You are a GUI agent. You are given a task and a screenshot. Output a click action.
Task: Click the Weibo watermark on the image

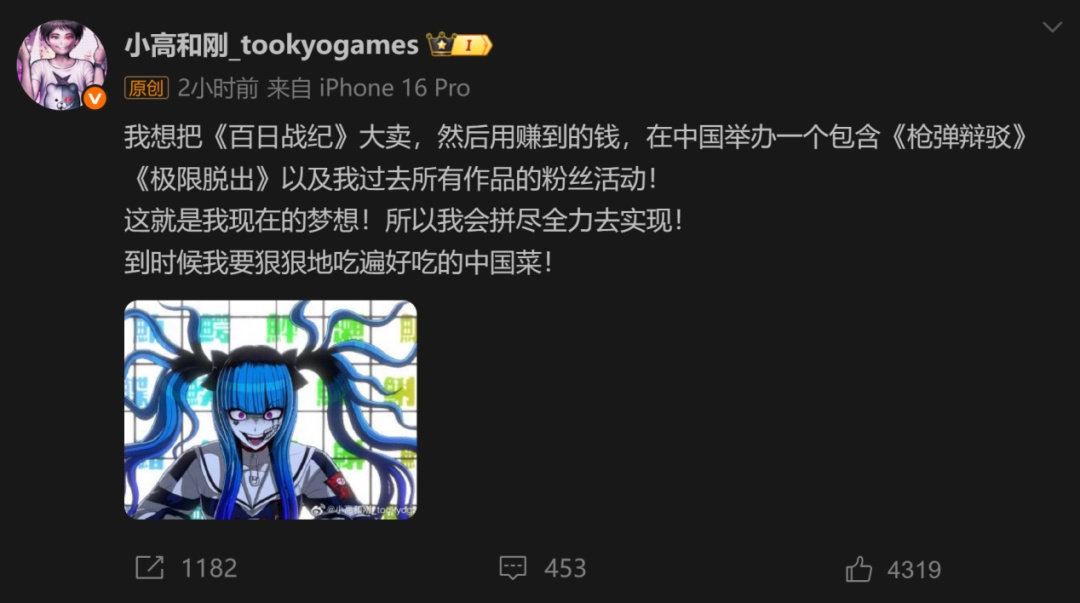coord(363,510)
